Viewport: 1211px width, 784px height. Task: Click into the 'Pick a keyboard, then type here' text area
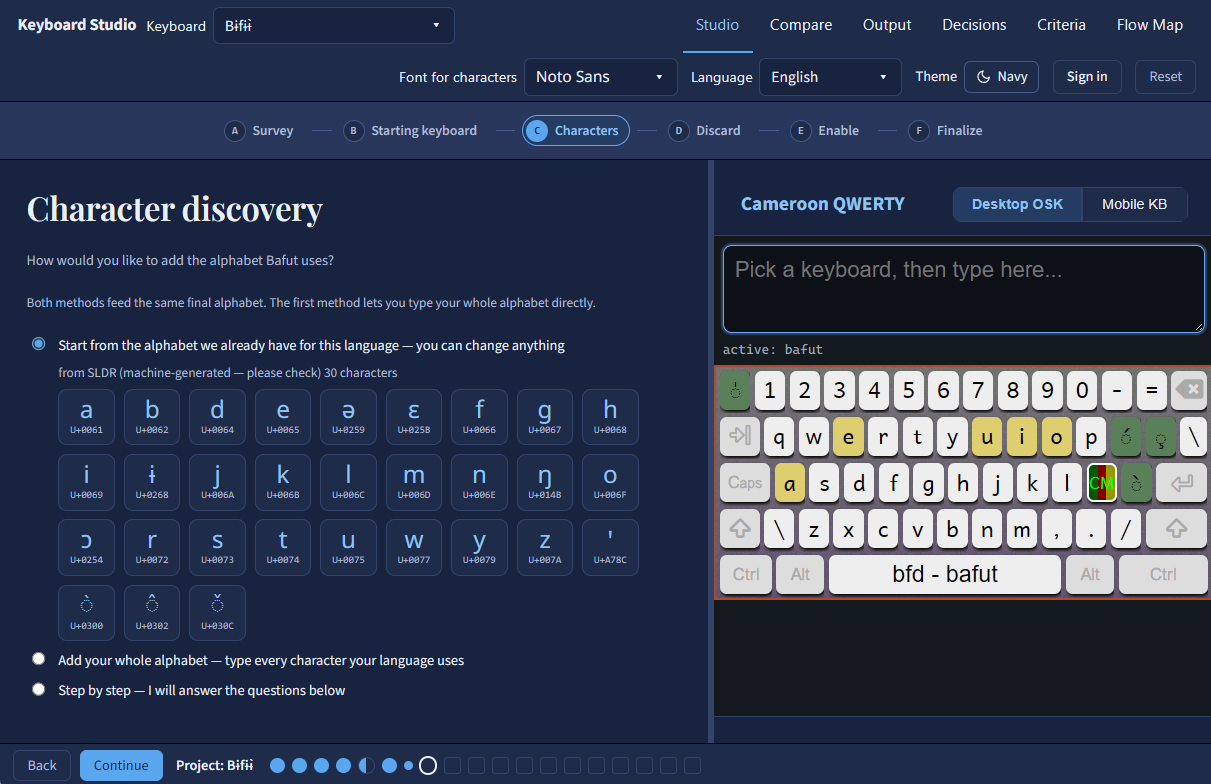pos(964,289)
